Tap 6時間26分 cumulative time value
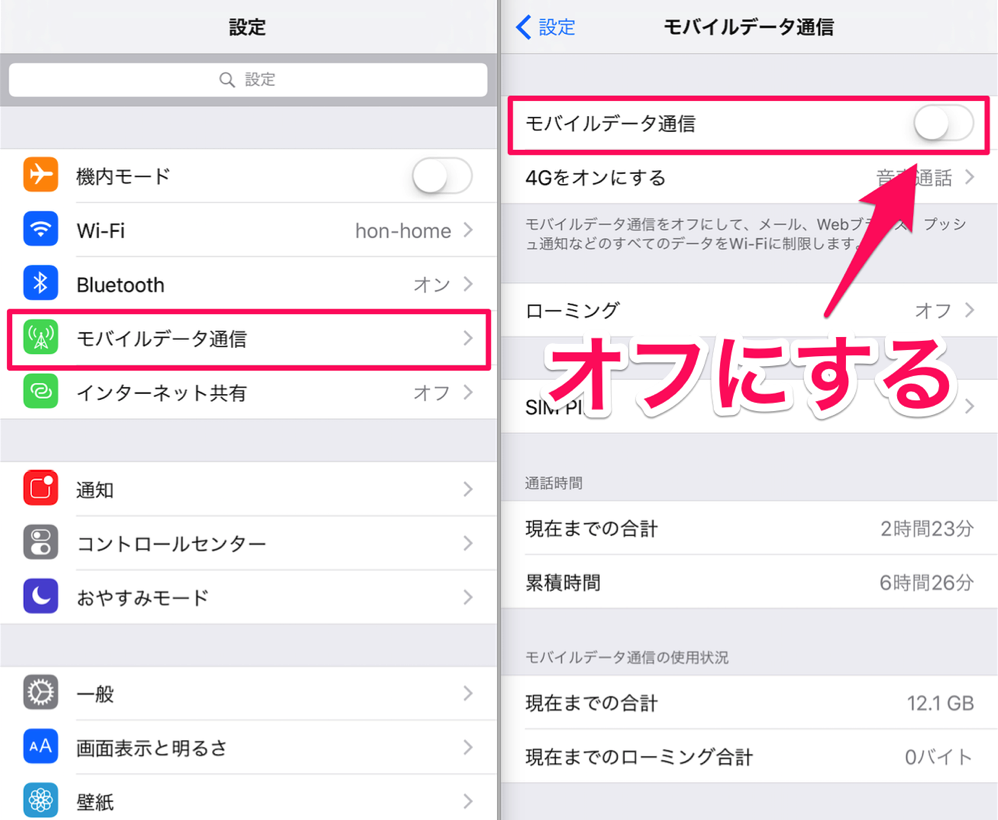 click(x=927, y=583)
